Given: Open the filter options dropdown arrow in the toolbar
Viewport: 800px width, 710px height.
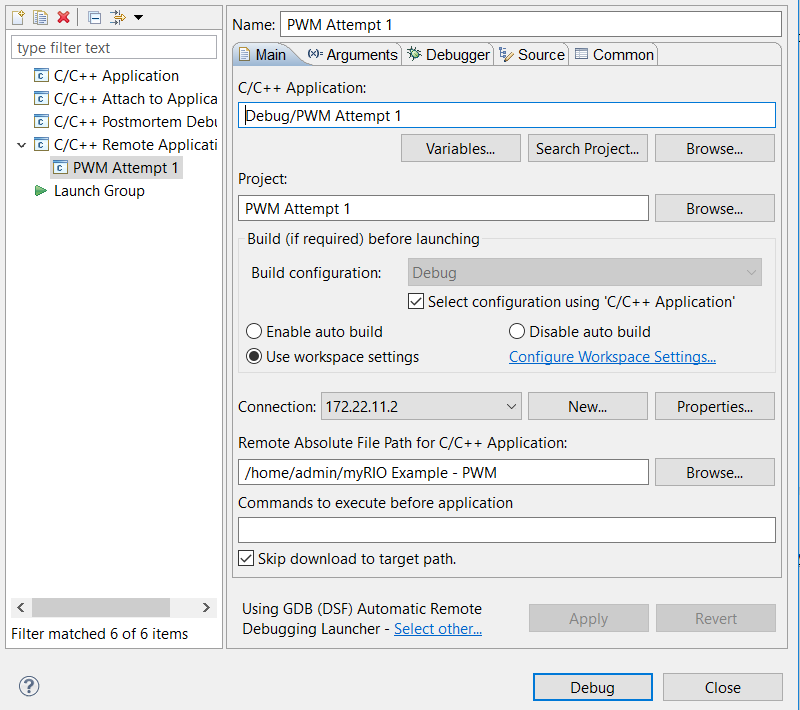Looking at the screenshot, I should point(138,17).
